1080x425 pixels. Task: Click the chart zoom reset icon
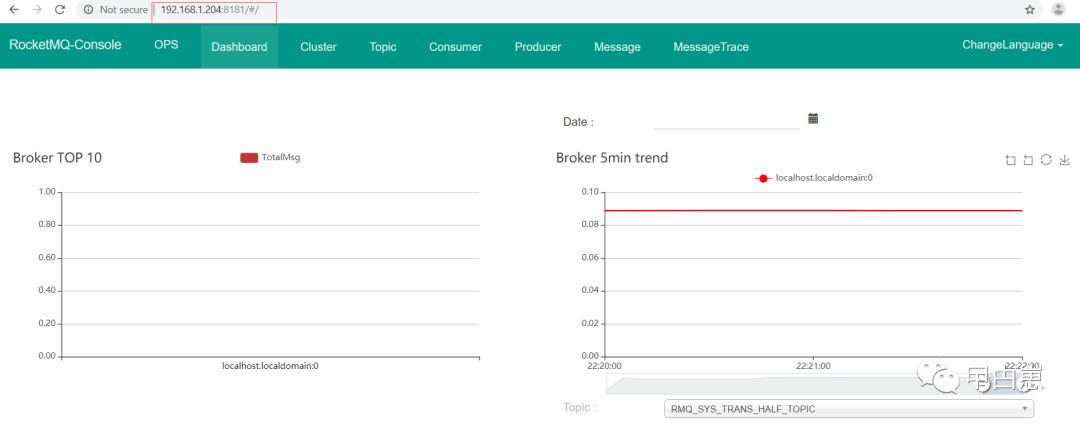1028,160
